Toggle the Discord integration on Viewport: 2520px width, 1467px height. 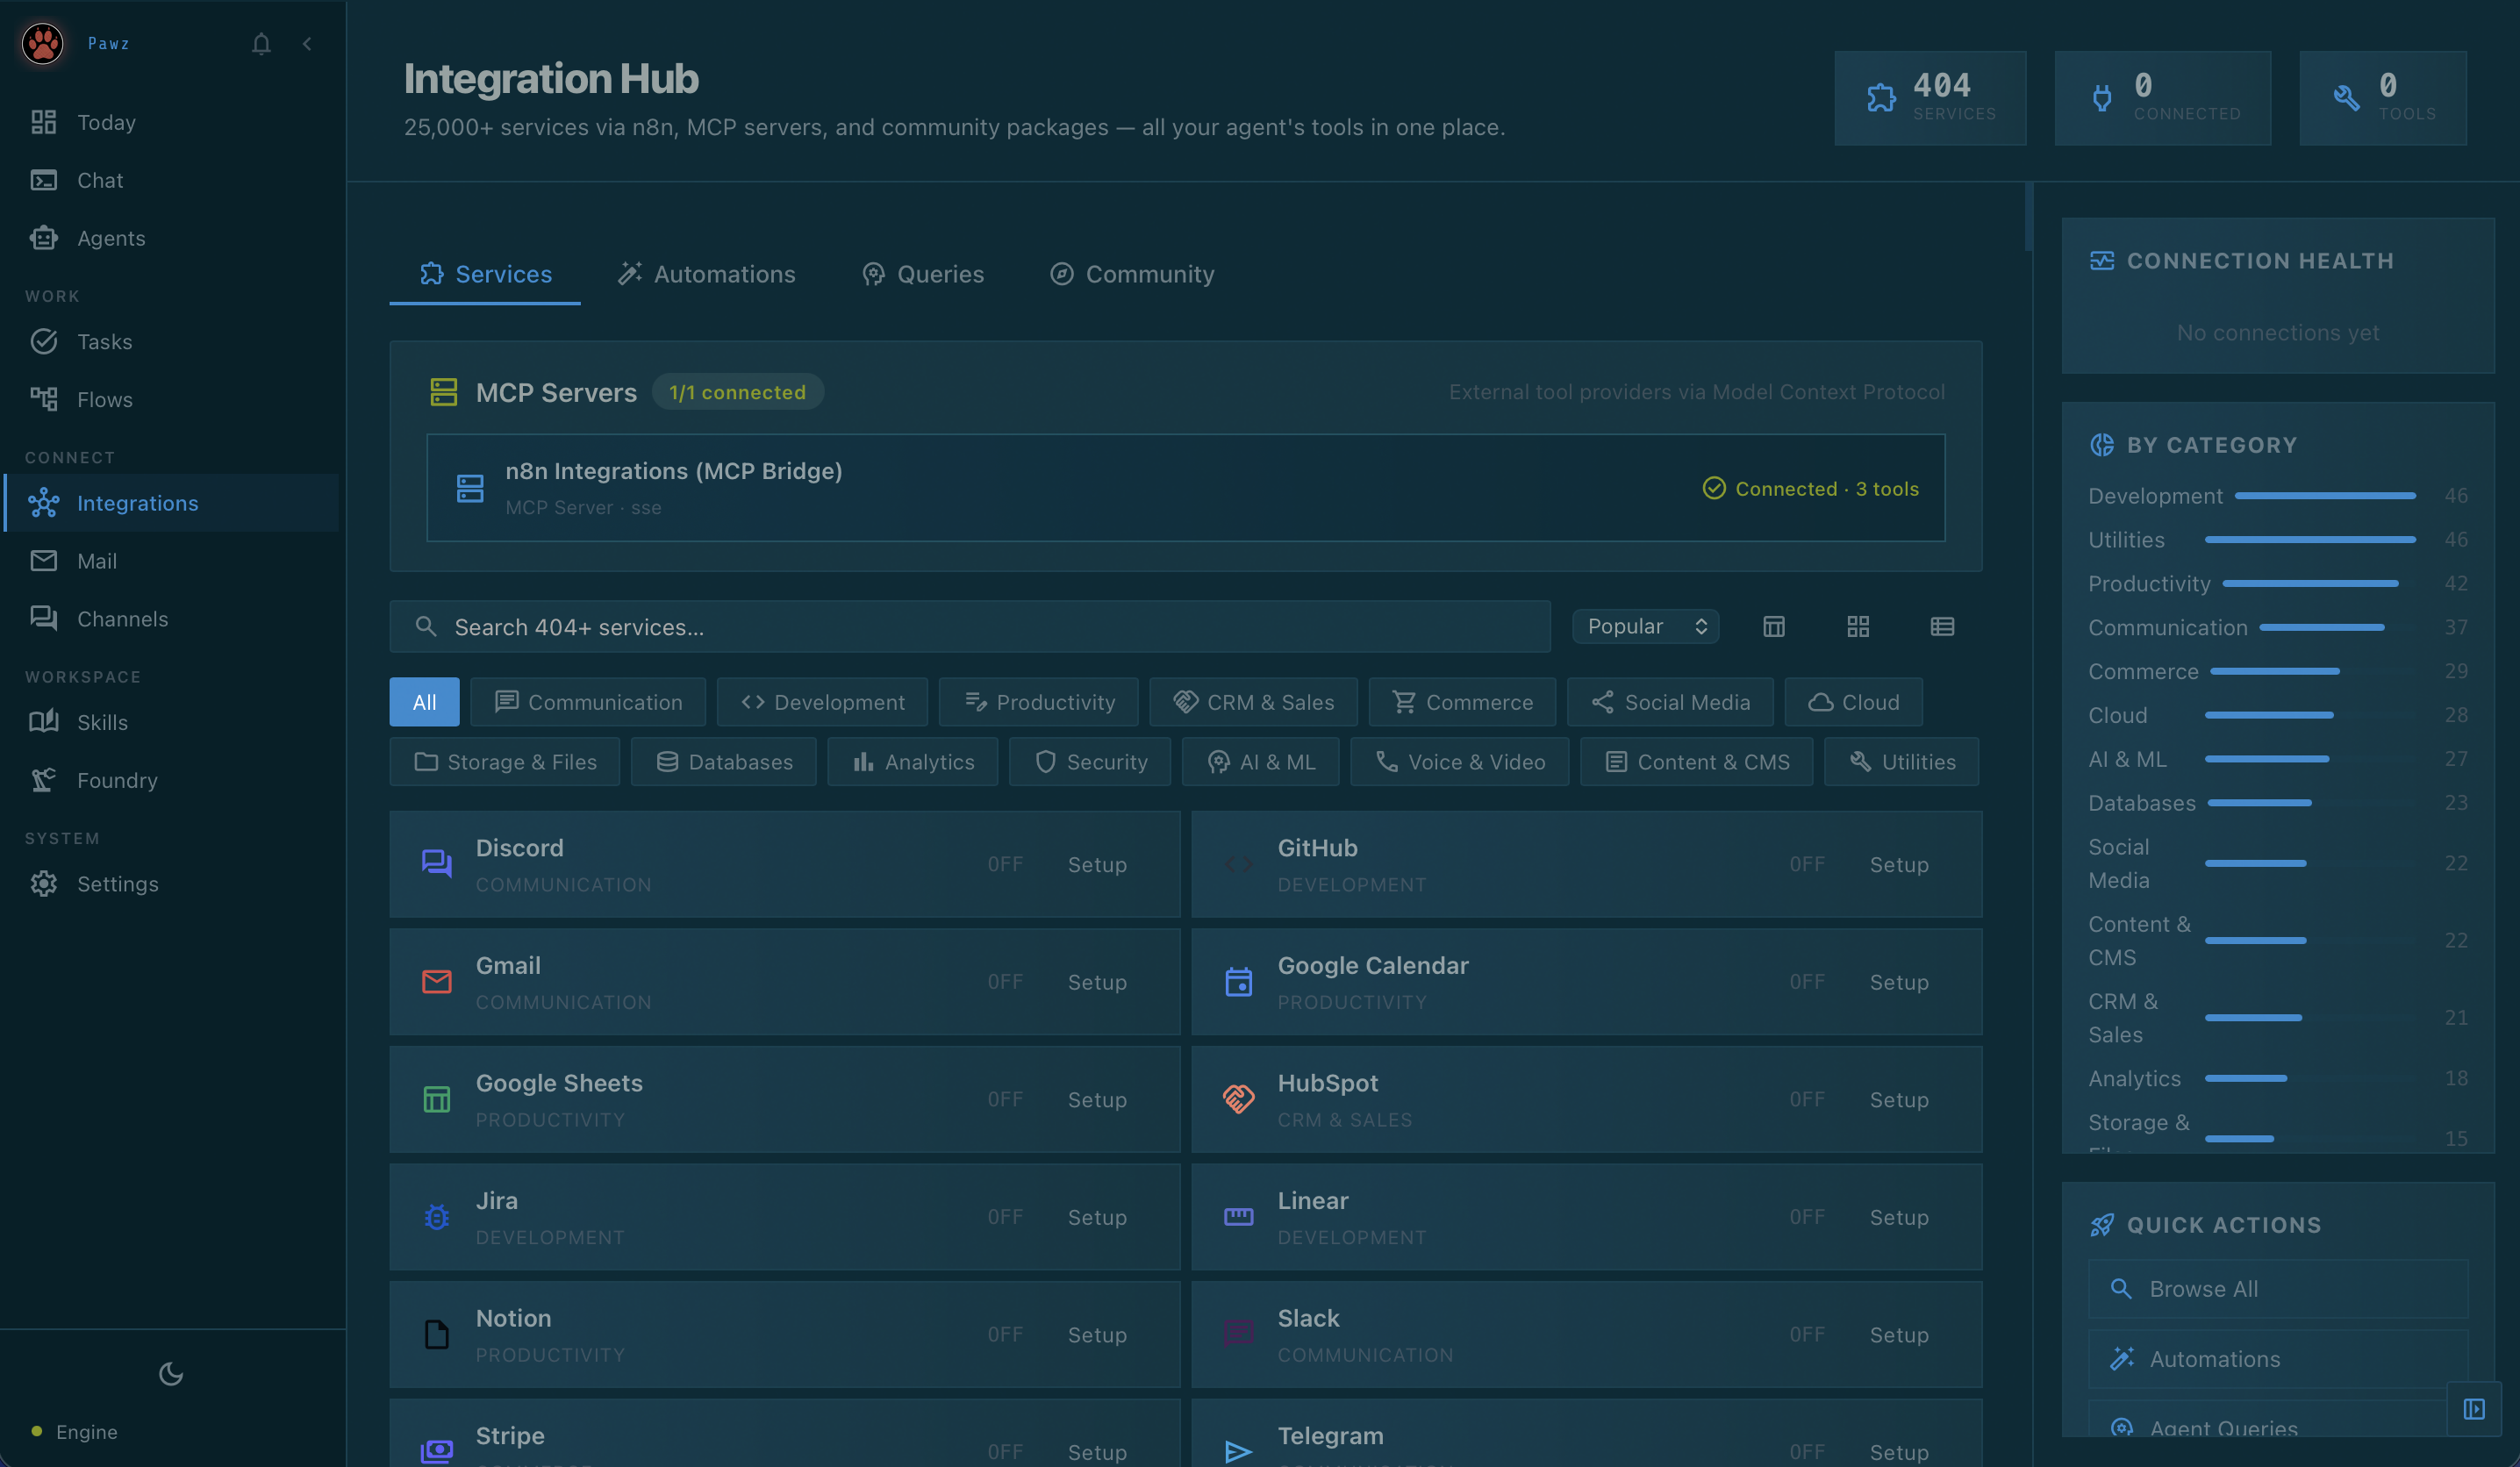pos(1005,864)
